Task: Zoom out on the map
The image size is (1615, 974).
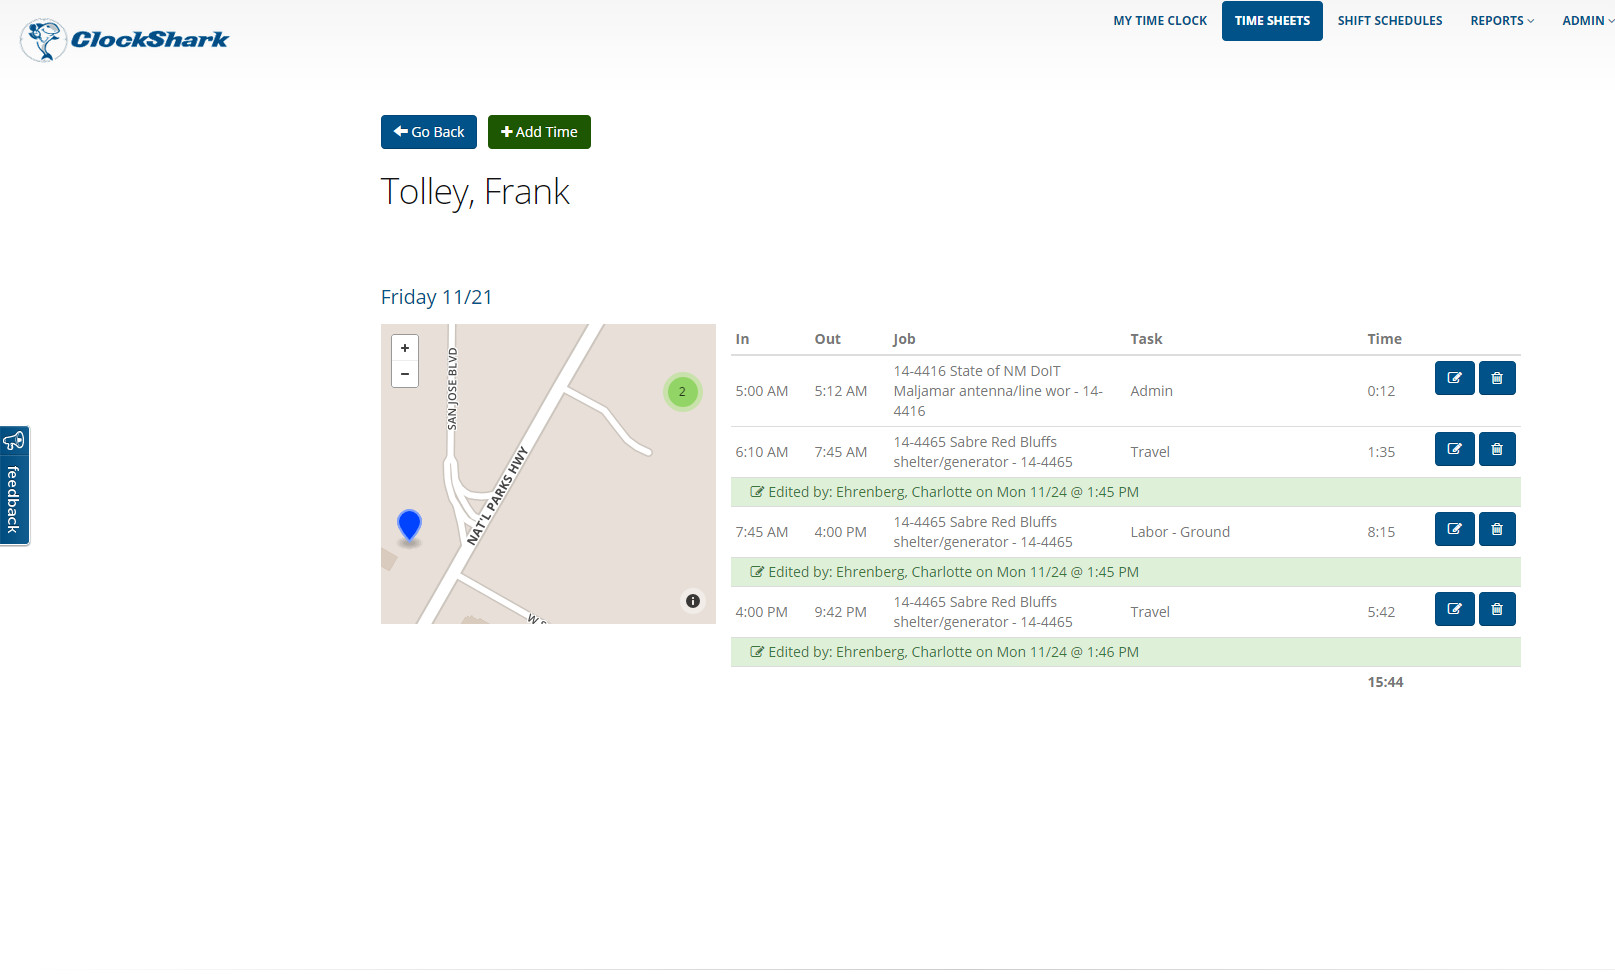Action: tap(405, 374)
